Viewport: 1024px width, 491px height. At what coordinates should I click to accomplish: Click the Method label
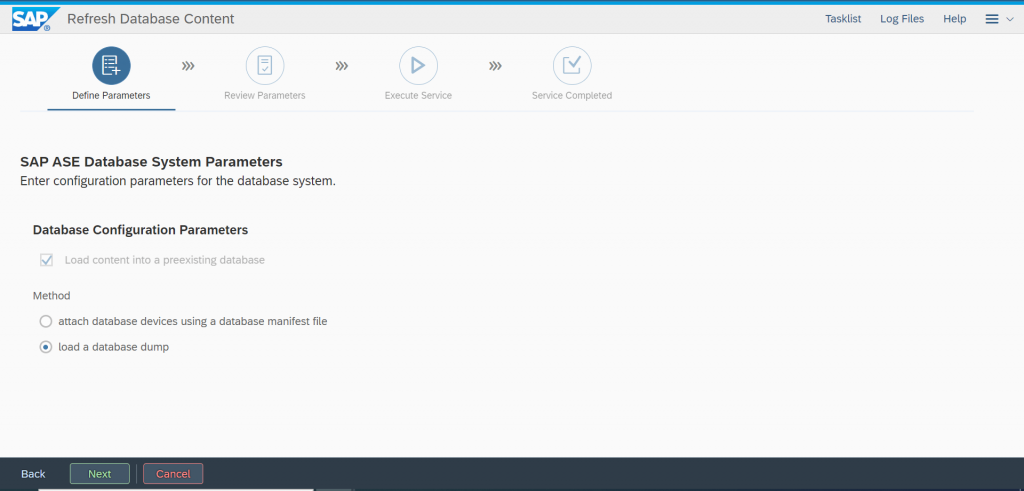point(52,296)
